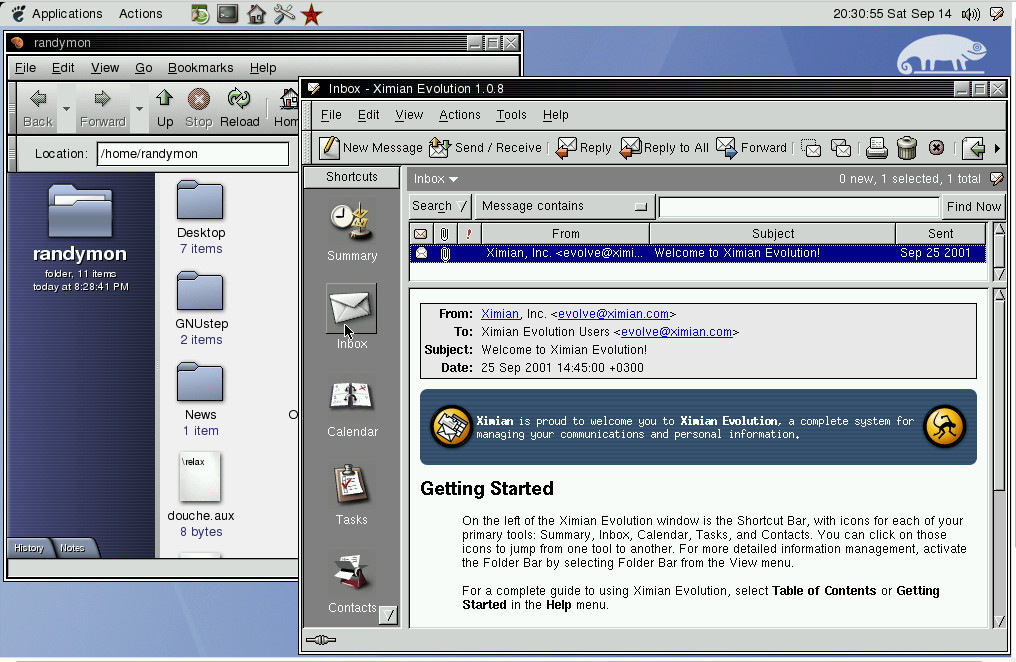Open the terminal launcher in the top panel
The width and height of the screenshot is (1016, 662).
point(227,14)
